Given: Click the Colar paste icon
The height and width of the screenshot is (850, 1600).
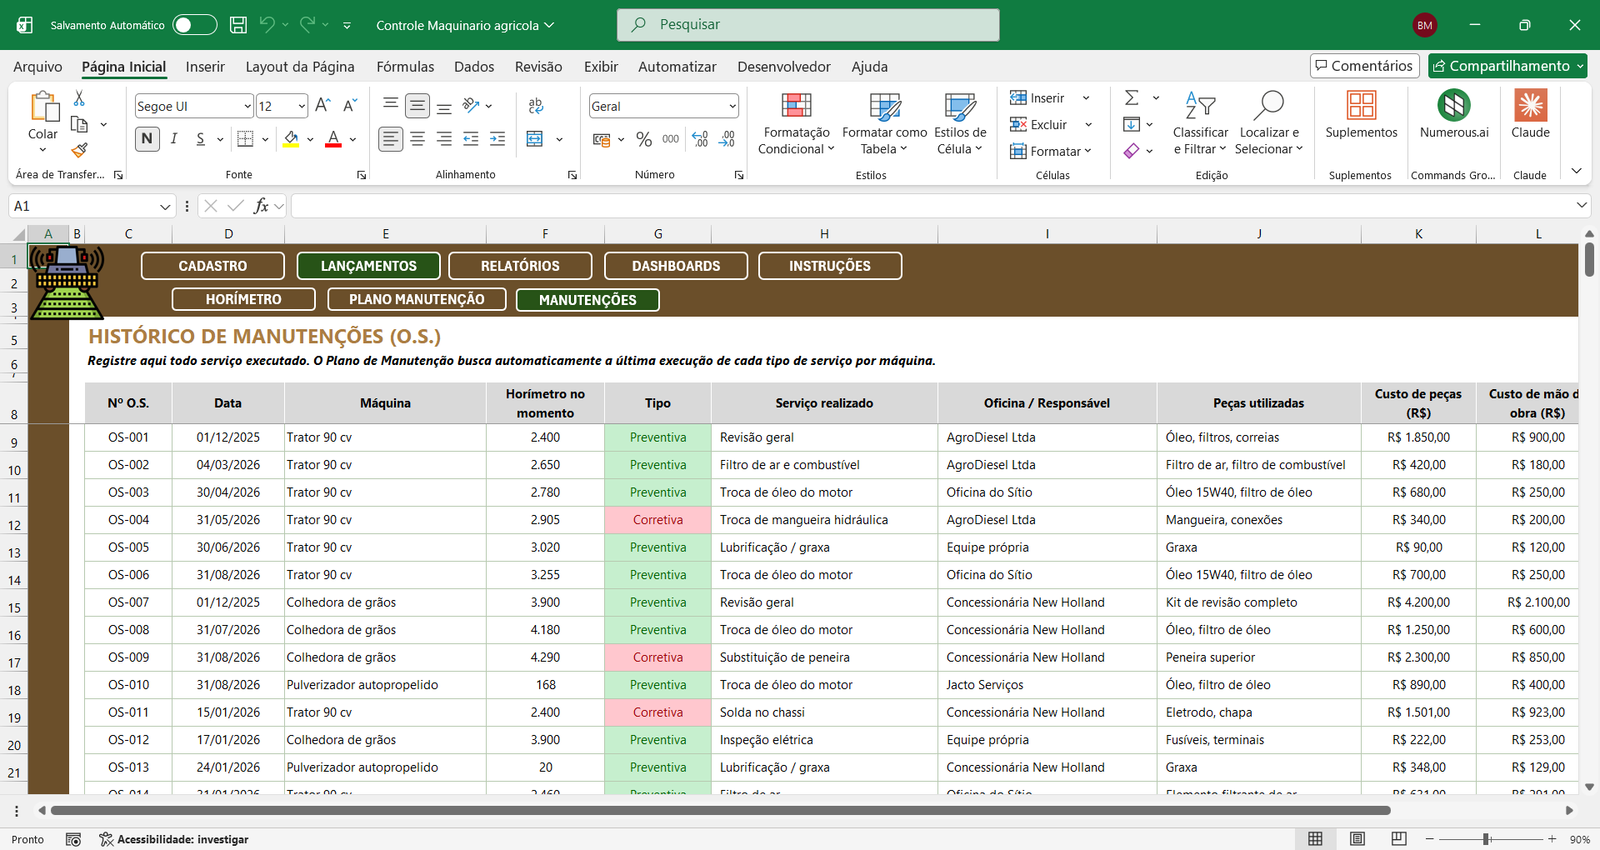Looking at the screenshot, I should click(43, 107).
